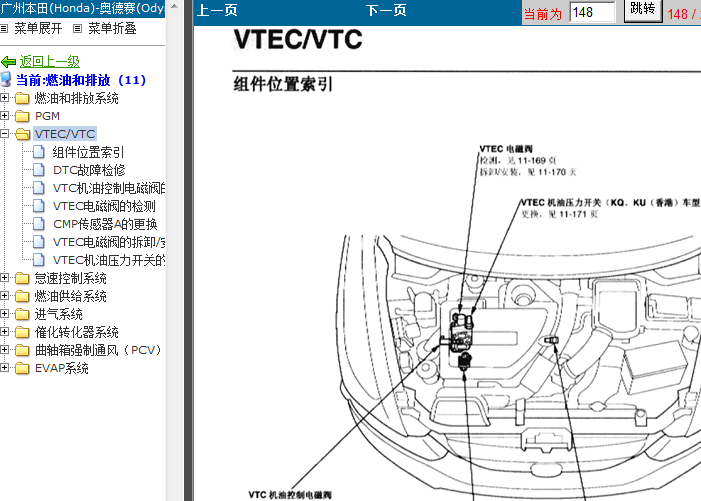Viewport: 701px width, 501px height.
Task: Open VTEC电磁阀的检测 in the tree
Action: [104, 206]
